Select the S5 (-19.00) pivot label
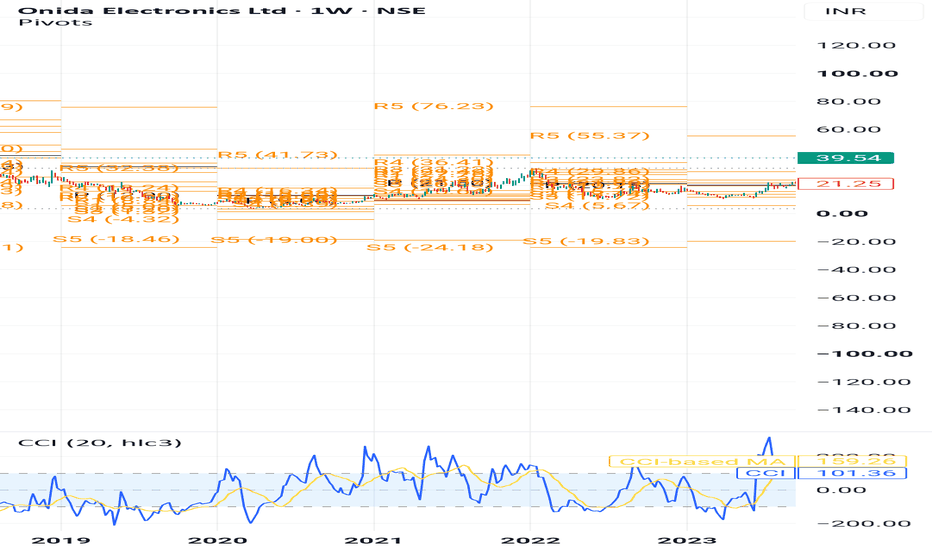This screenshot has height=550, width=932. coord(274,240)
